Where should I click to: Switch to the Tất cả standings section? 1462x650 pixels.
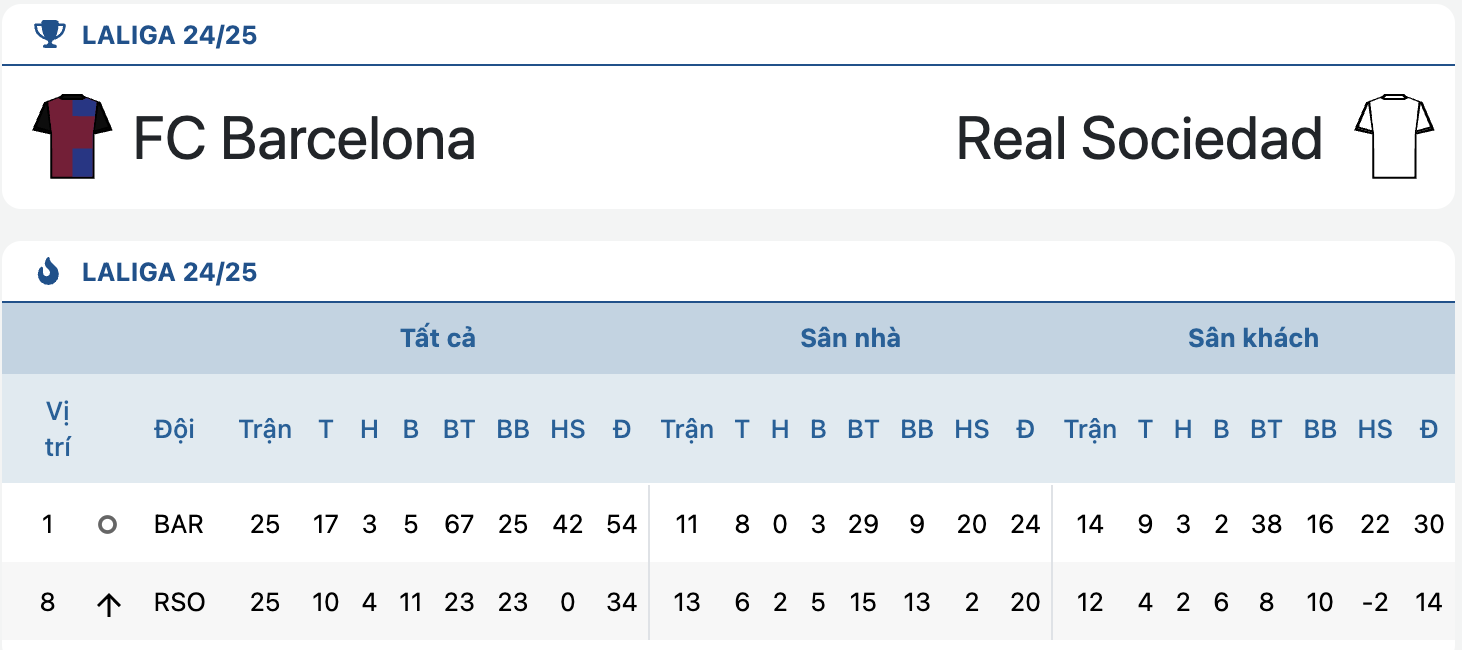(438, 338)
